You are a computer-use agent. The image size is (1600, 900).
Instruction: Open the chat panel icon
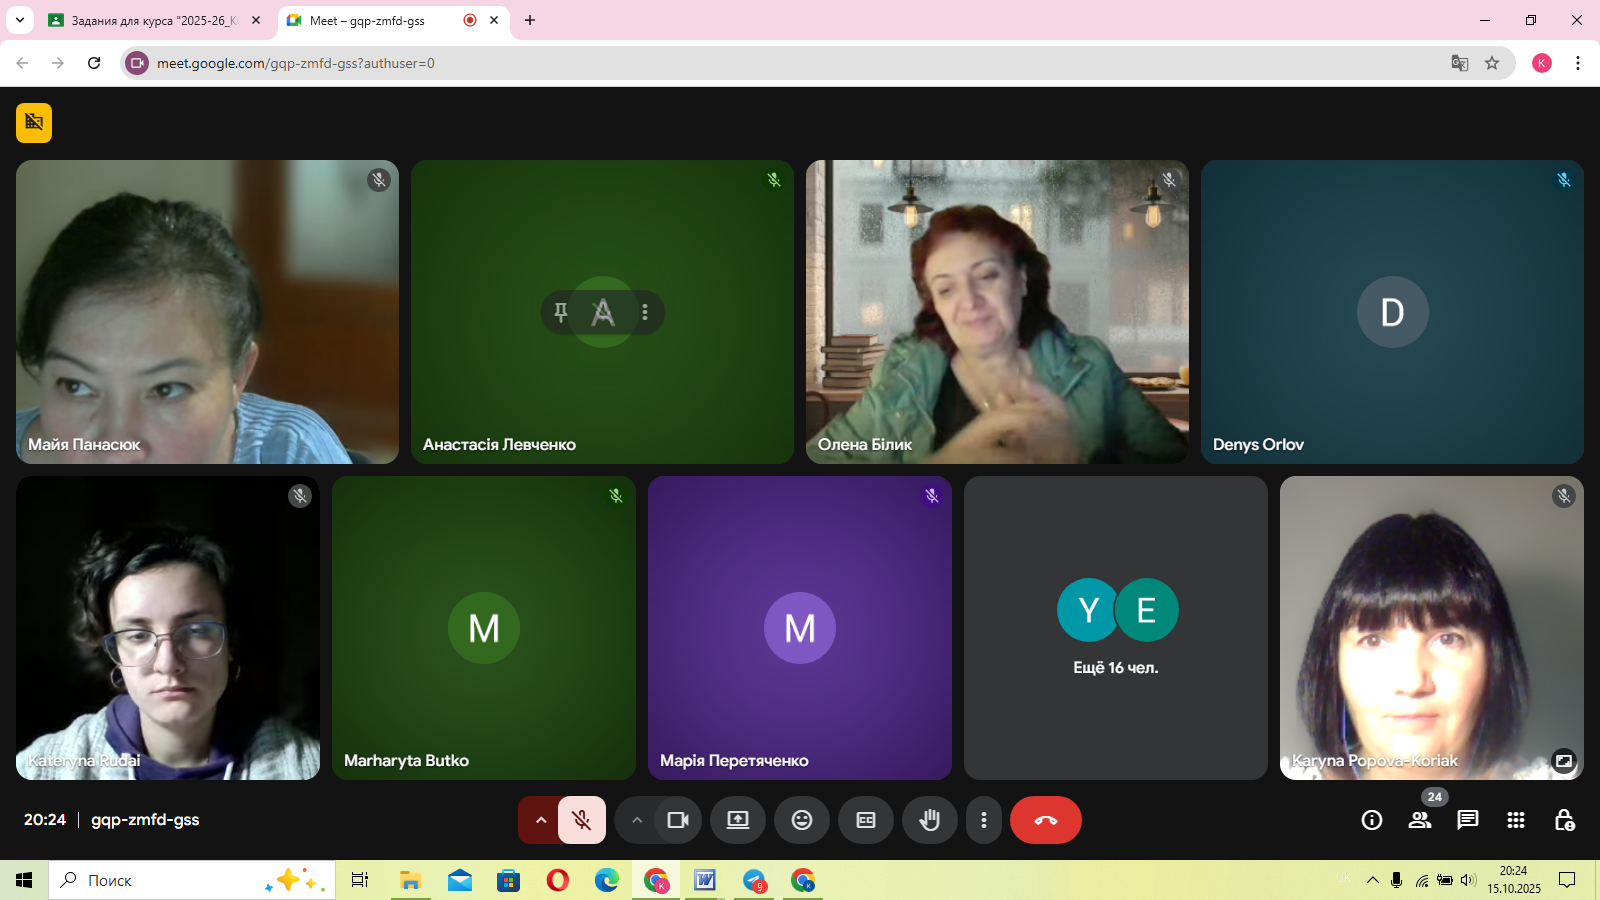(1467, 820)
